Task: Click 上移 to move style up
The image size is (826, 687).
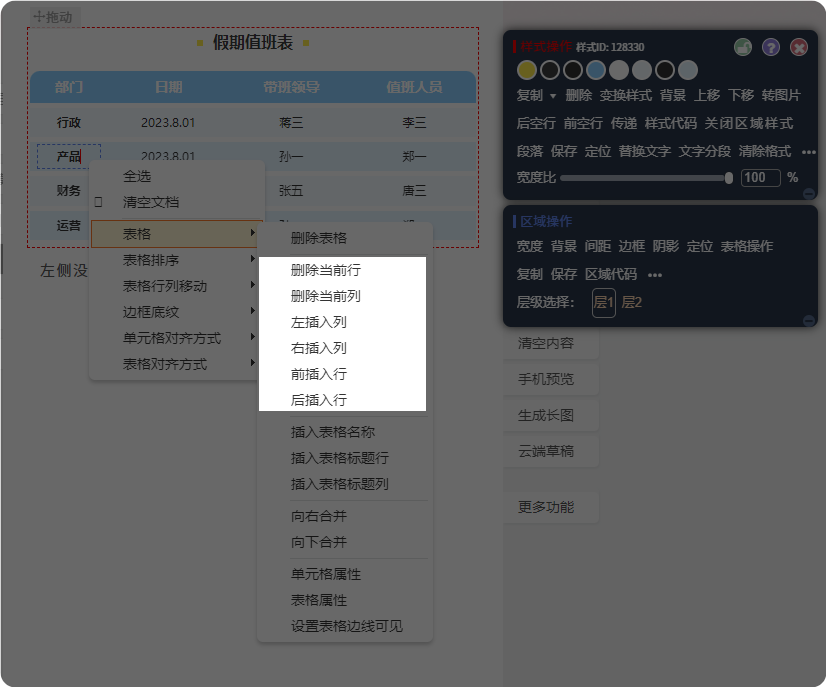Action: point(707,95)
